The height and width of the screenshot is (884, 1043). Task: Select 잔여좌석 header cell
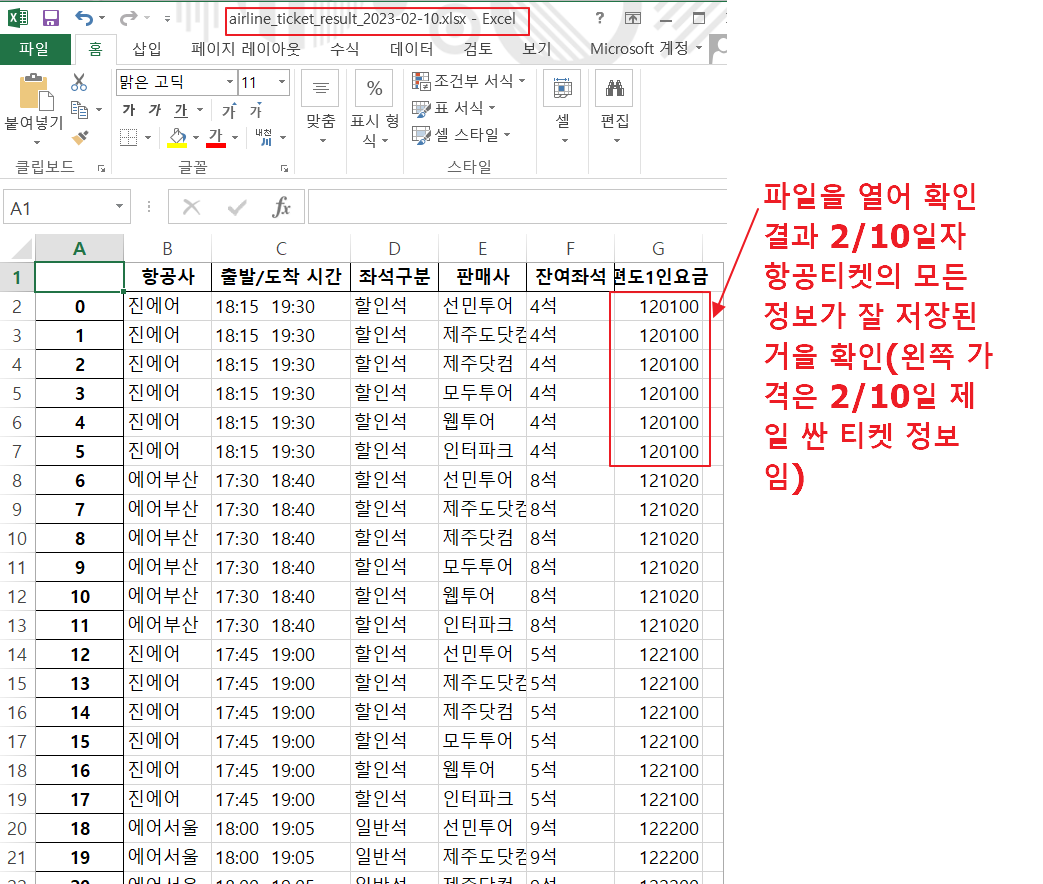pyautogui.click(x=570, y=277)
